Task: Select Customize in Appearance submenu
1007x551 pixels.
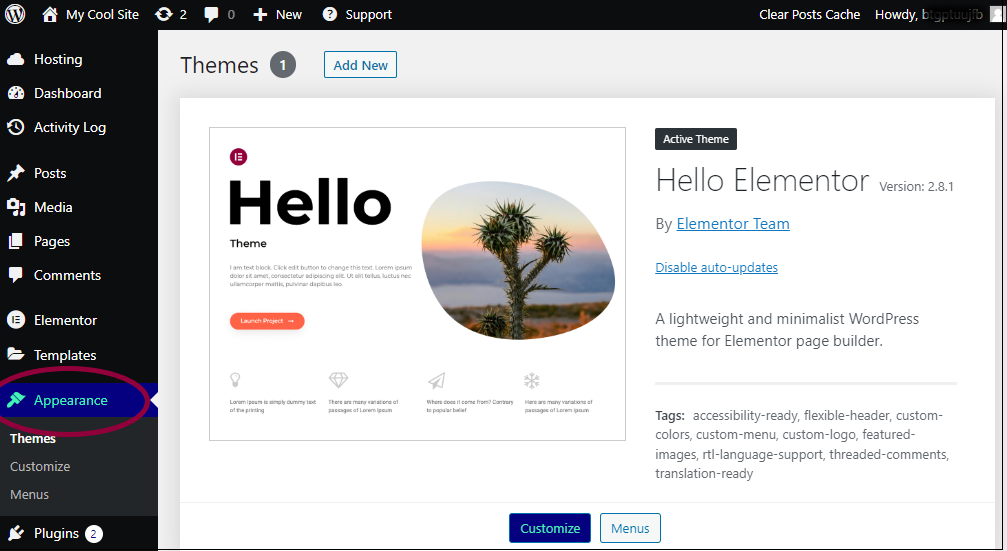Action: (x=40, y=466)
